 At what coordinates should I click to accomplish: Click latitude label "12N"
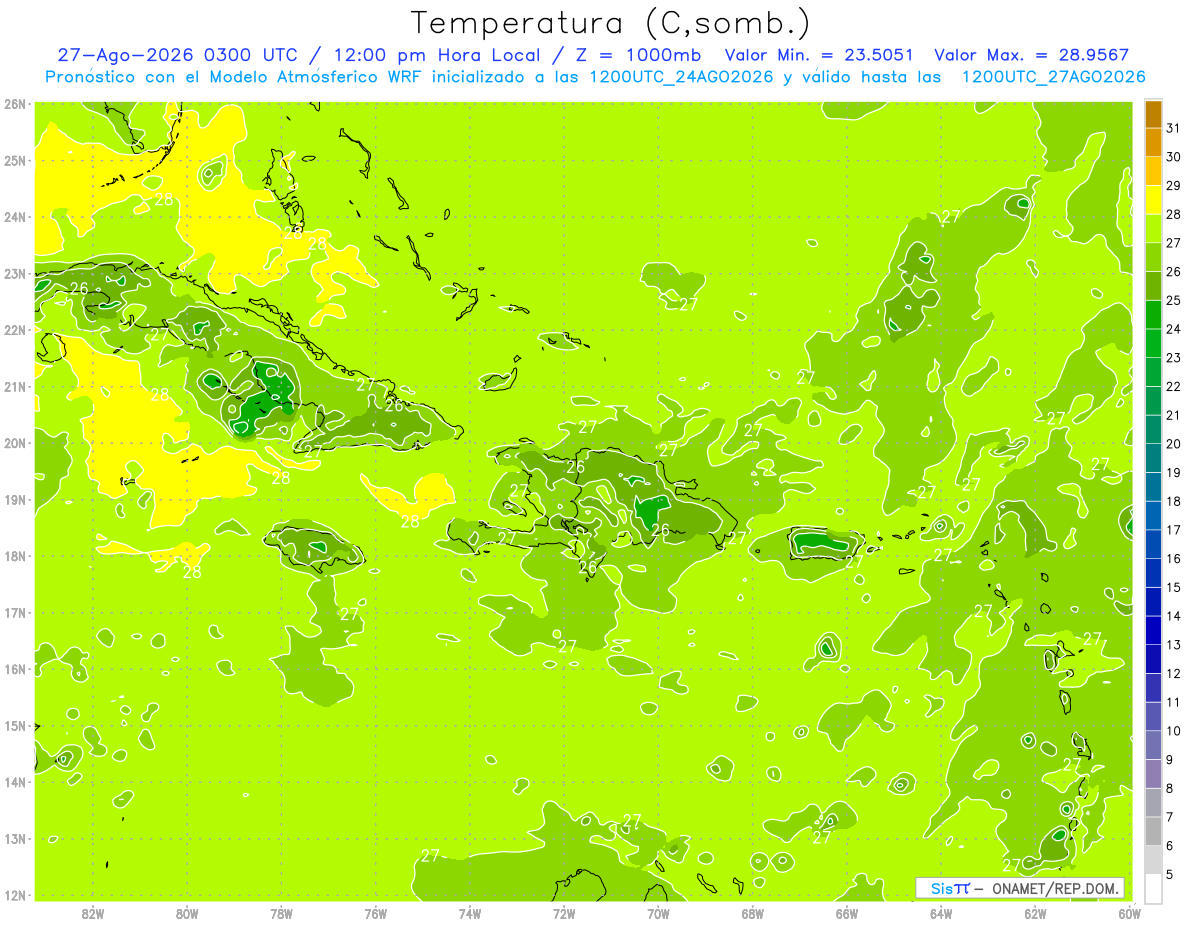(x=15, y=895)
